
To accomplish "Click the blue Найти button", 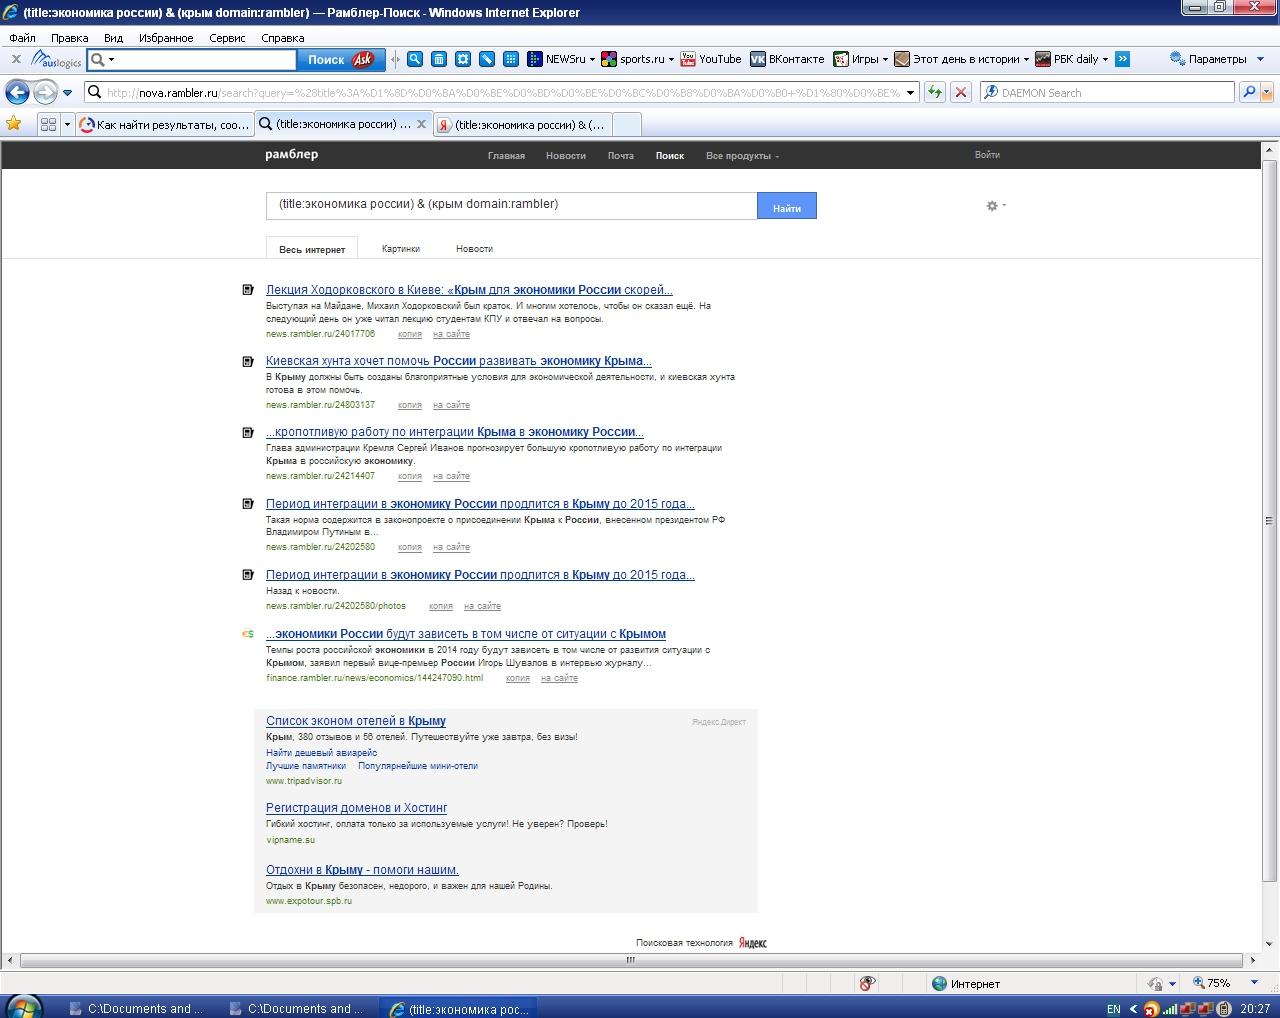I will pyautogui.click(x=787, y=206).
